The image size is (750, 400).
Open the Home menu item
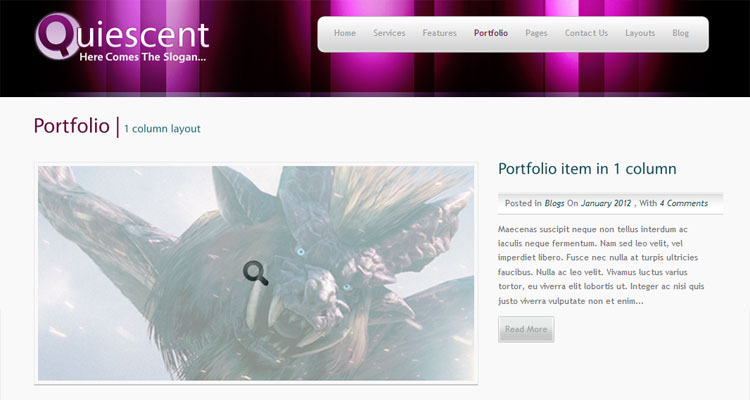[x=345, y=33]
